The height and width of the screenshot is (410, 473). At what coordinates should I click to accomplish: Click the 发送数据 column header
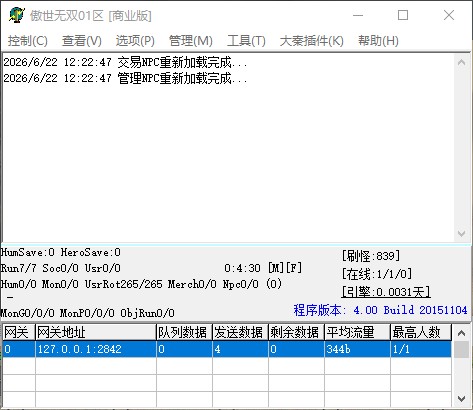coord(240,332)
